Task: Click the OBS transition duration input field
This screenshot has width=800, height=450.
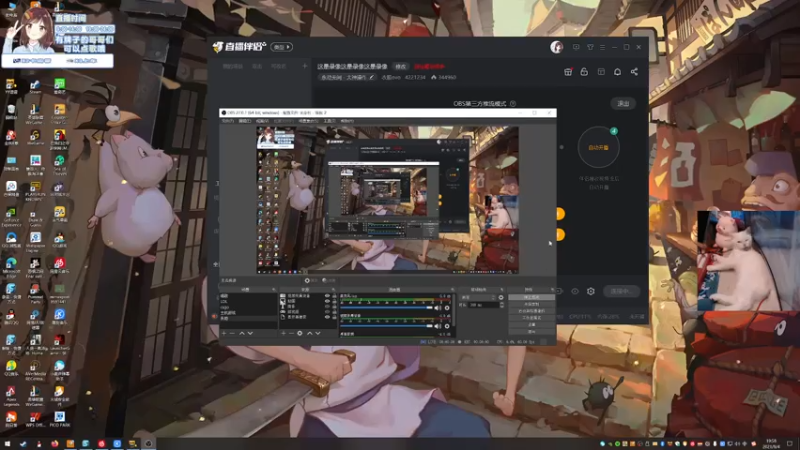Action: click(483, 305)
